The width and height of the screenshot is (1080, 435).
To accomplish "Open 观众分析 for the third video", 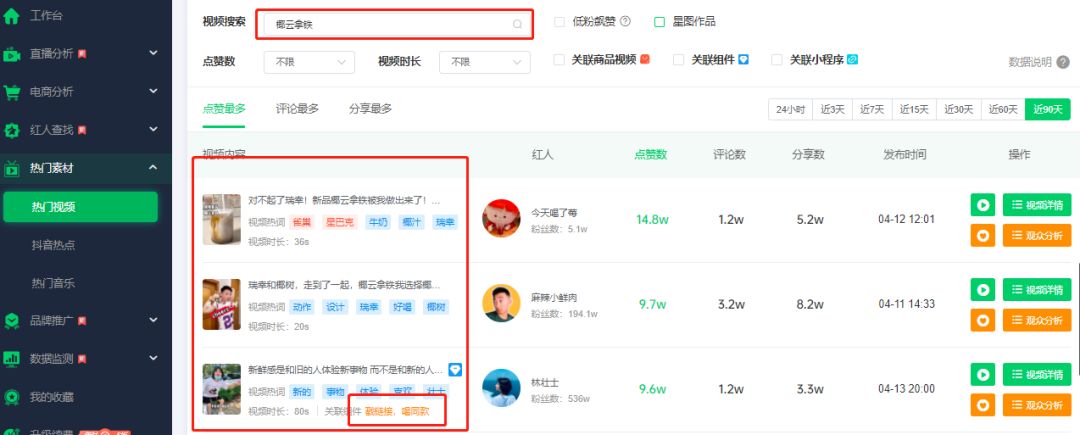I will (x=1037, y=405).
